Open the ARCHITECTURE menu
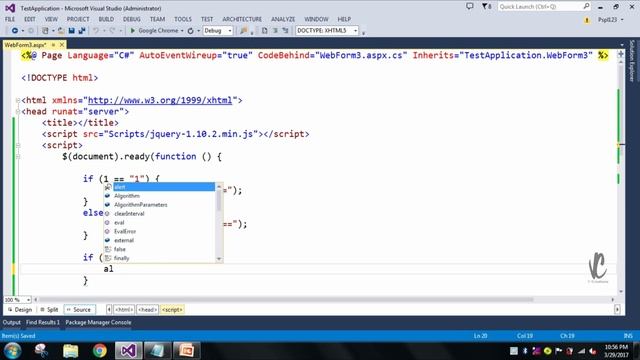The height and width of the screenshot is (360, 640). 242,19
